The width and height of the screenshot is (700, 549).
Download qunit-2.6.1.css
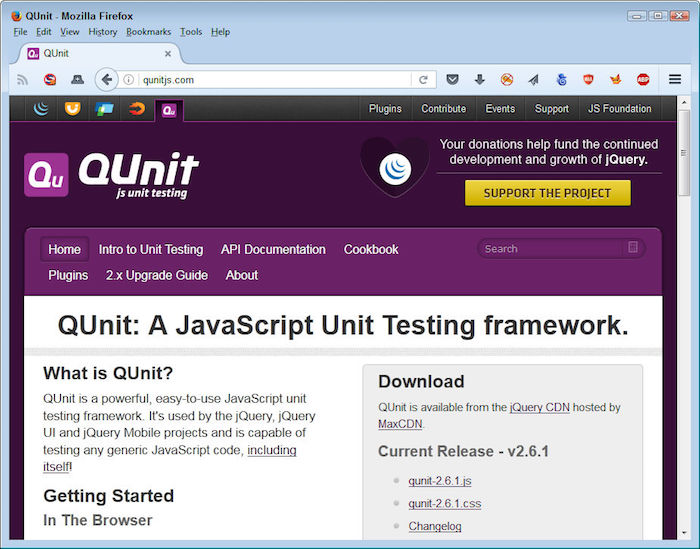445,503
